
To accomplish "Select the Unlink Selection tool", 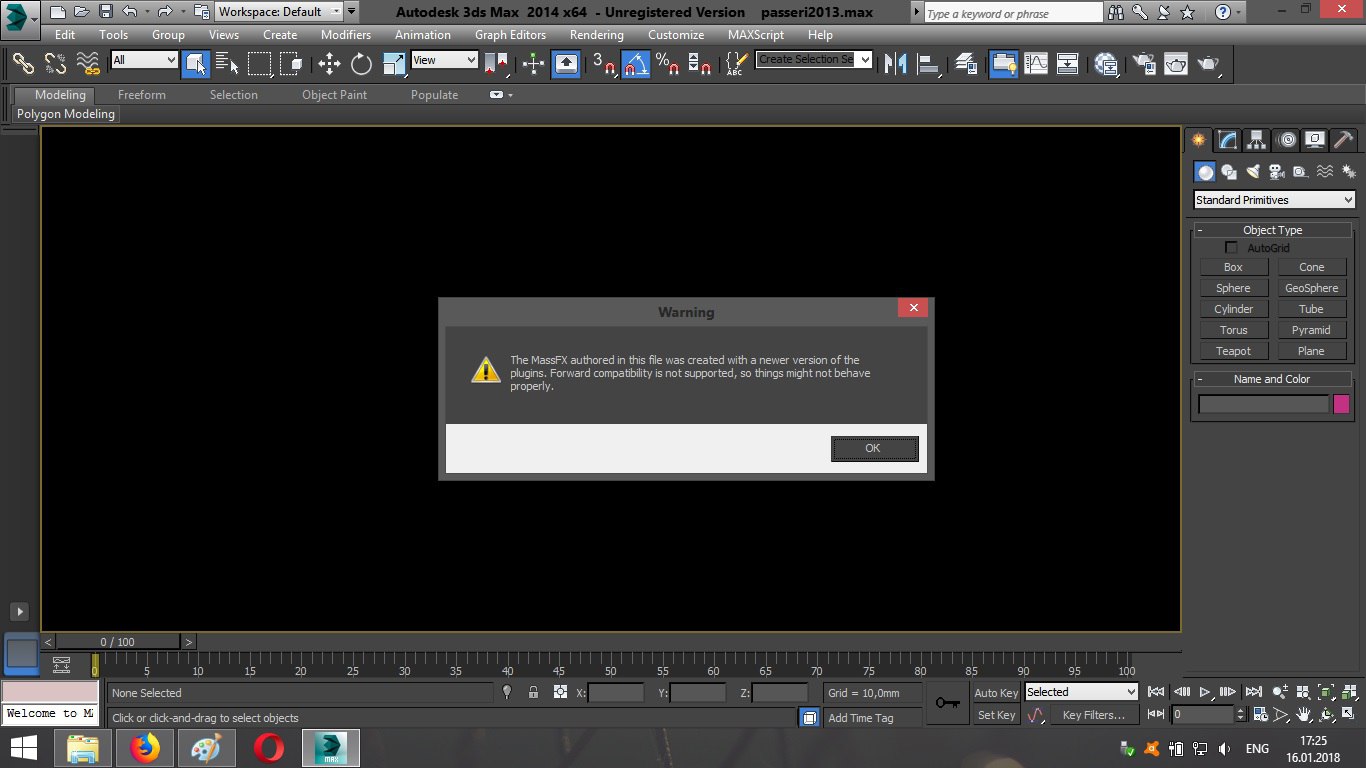I will click(56, 64).
